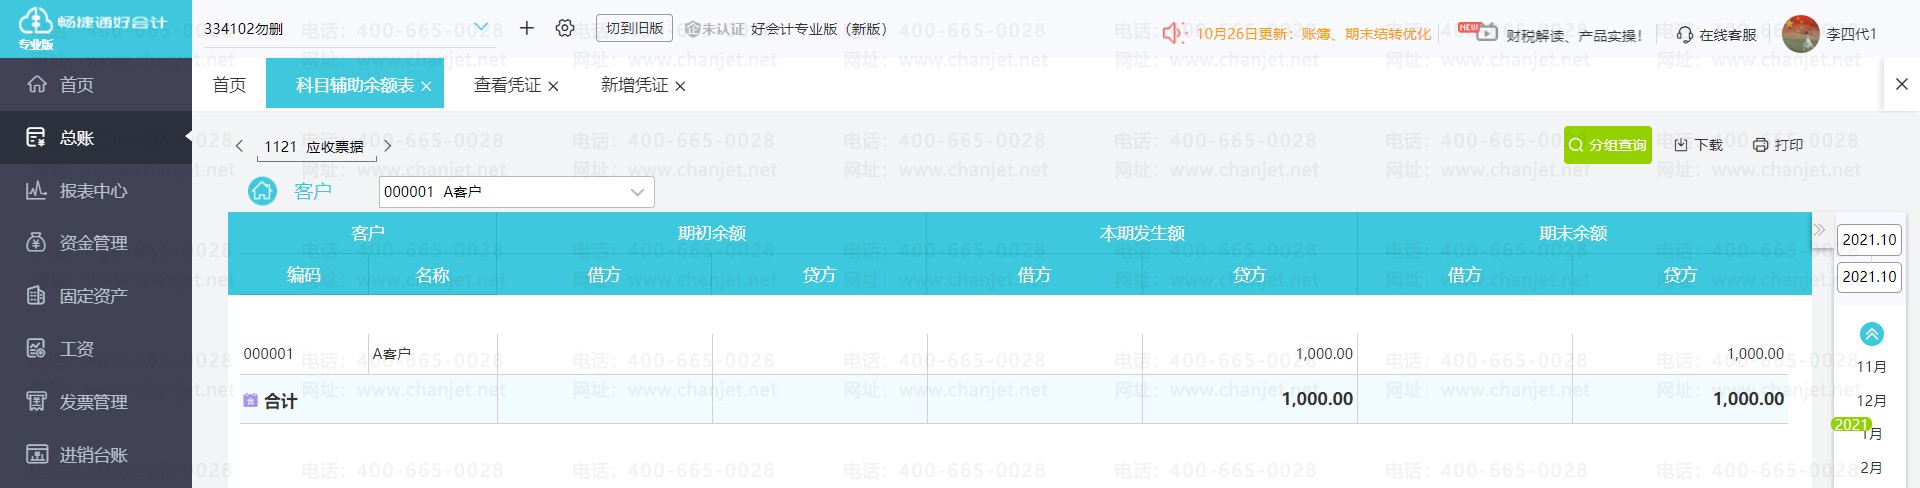Expand the account name dropdown arrow
This screenshot has width=1920, height=488.
481,27
